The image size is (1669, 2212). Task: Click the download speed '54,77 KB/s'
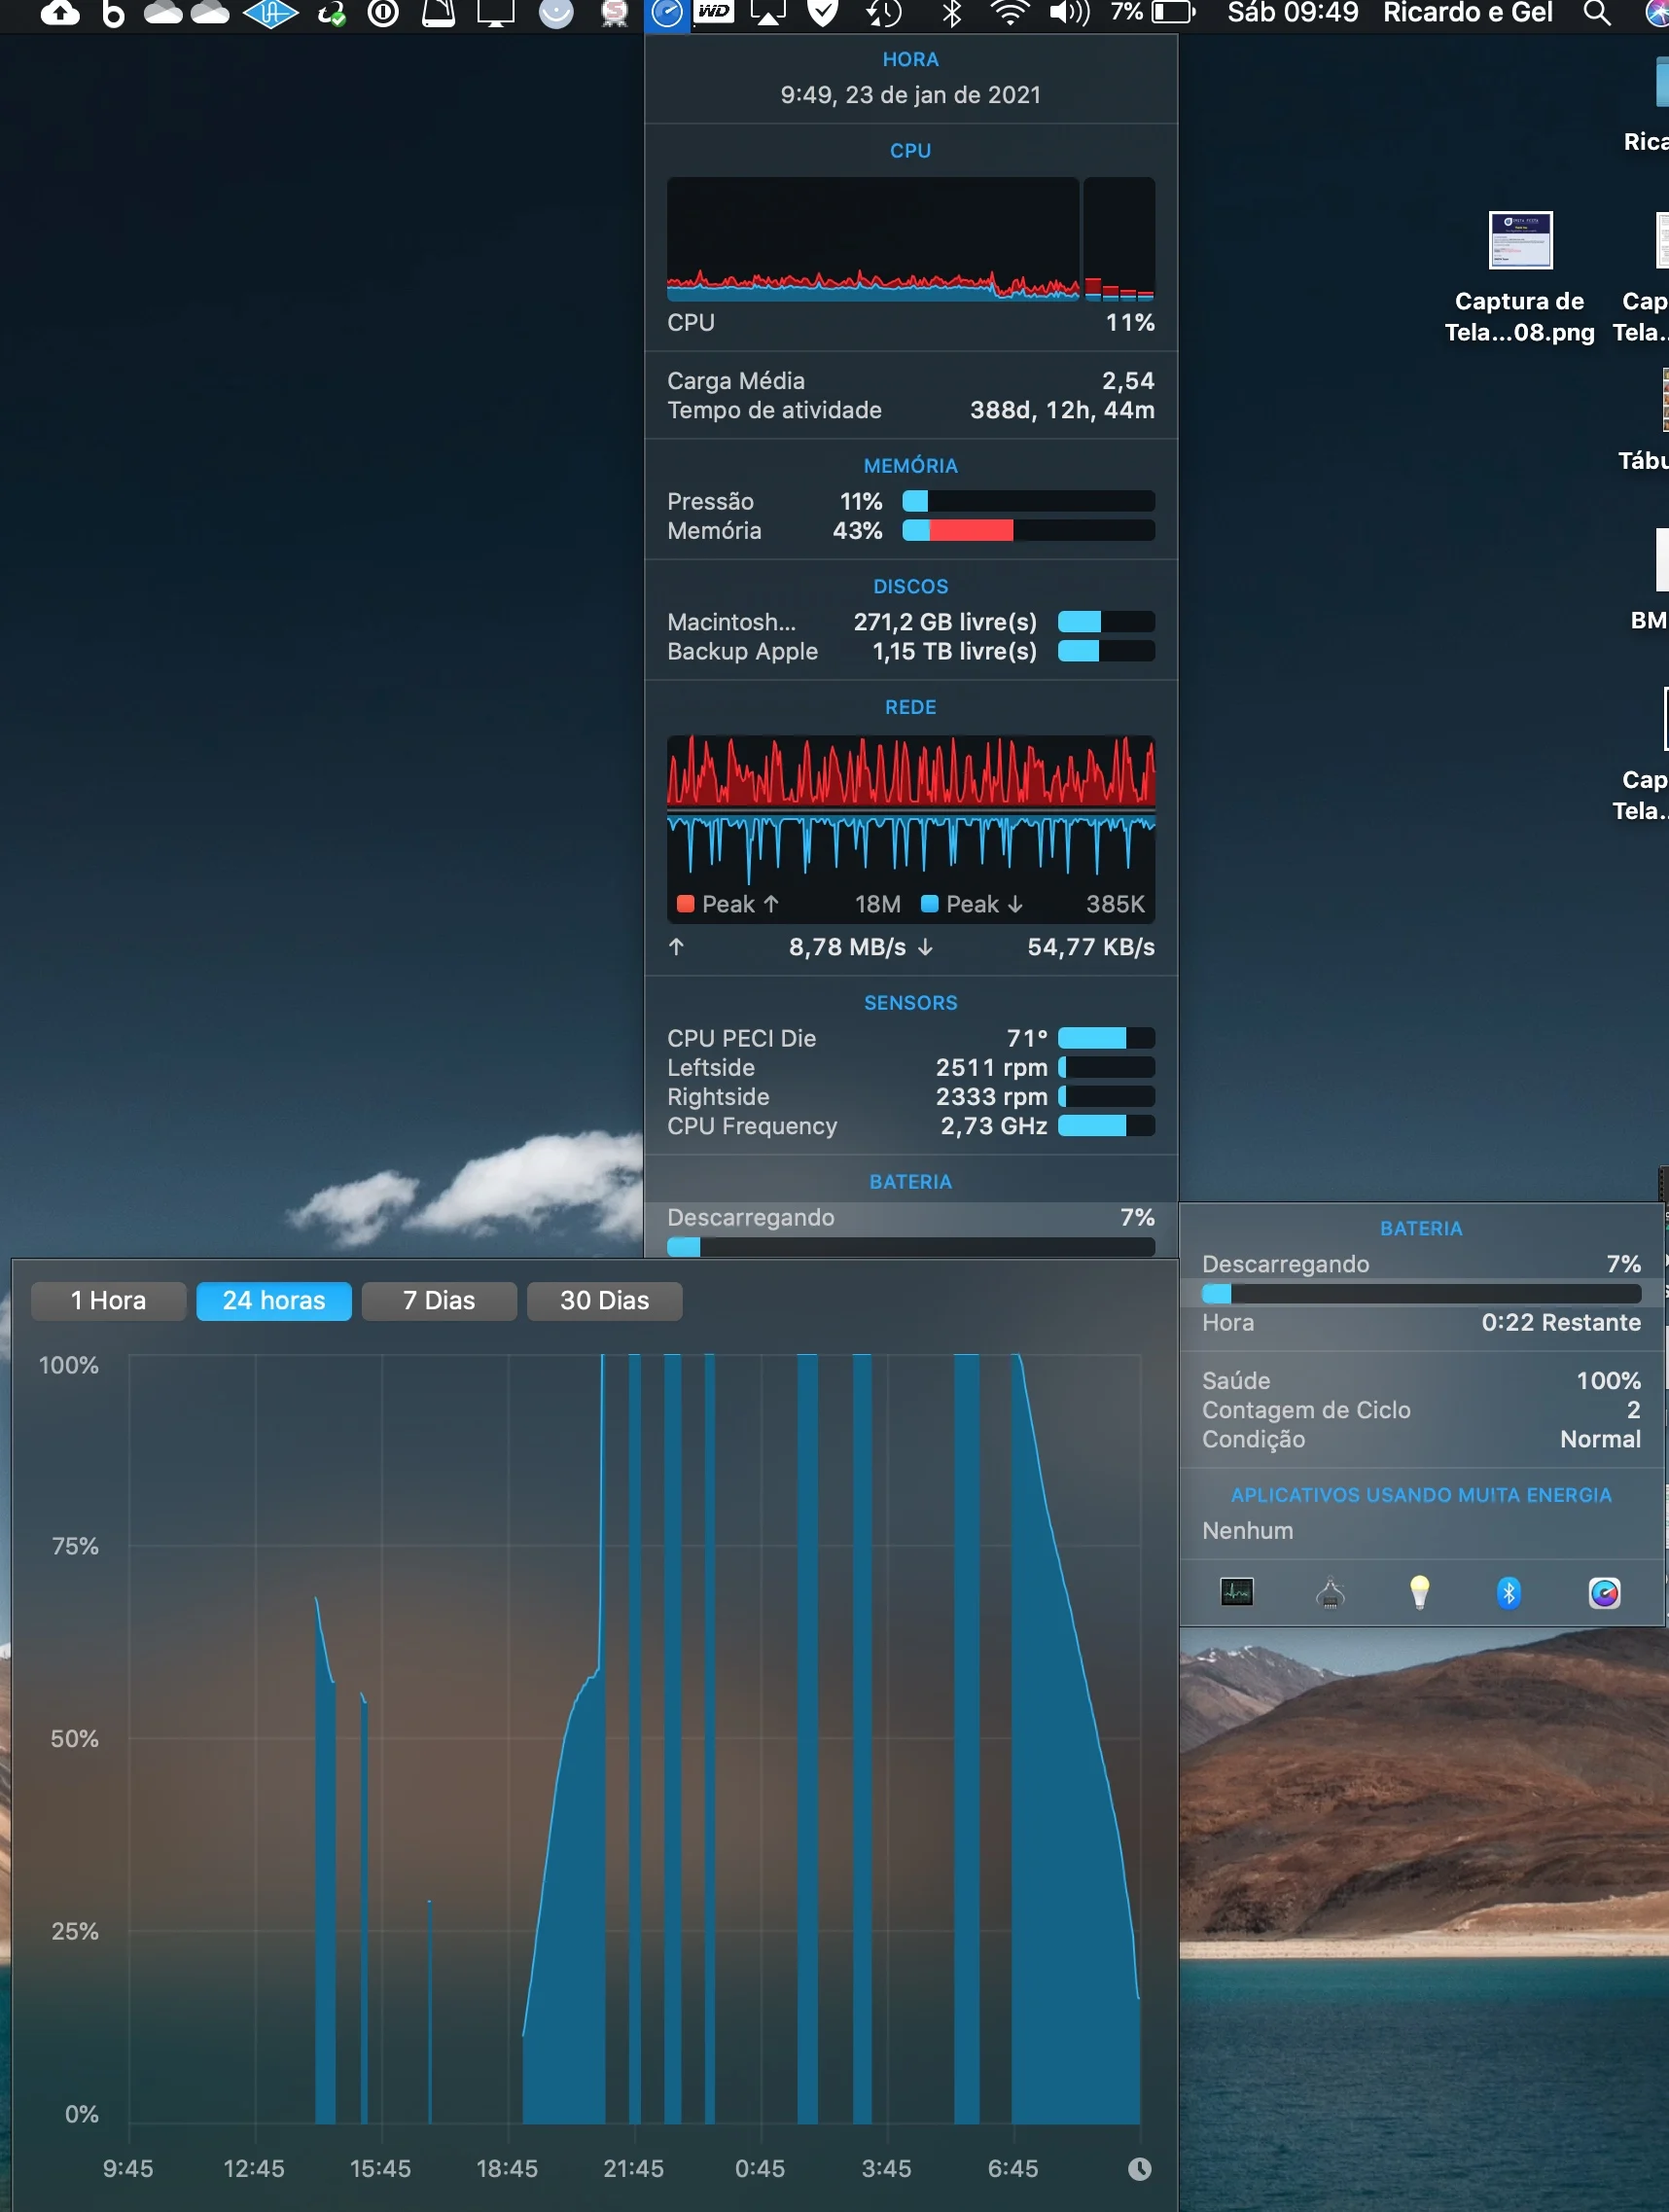(x=1091, y=946)
